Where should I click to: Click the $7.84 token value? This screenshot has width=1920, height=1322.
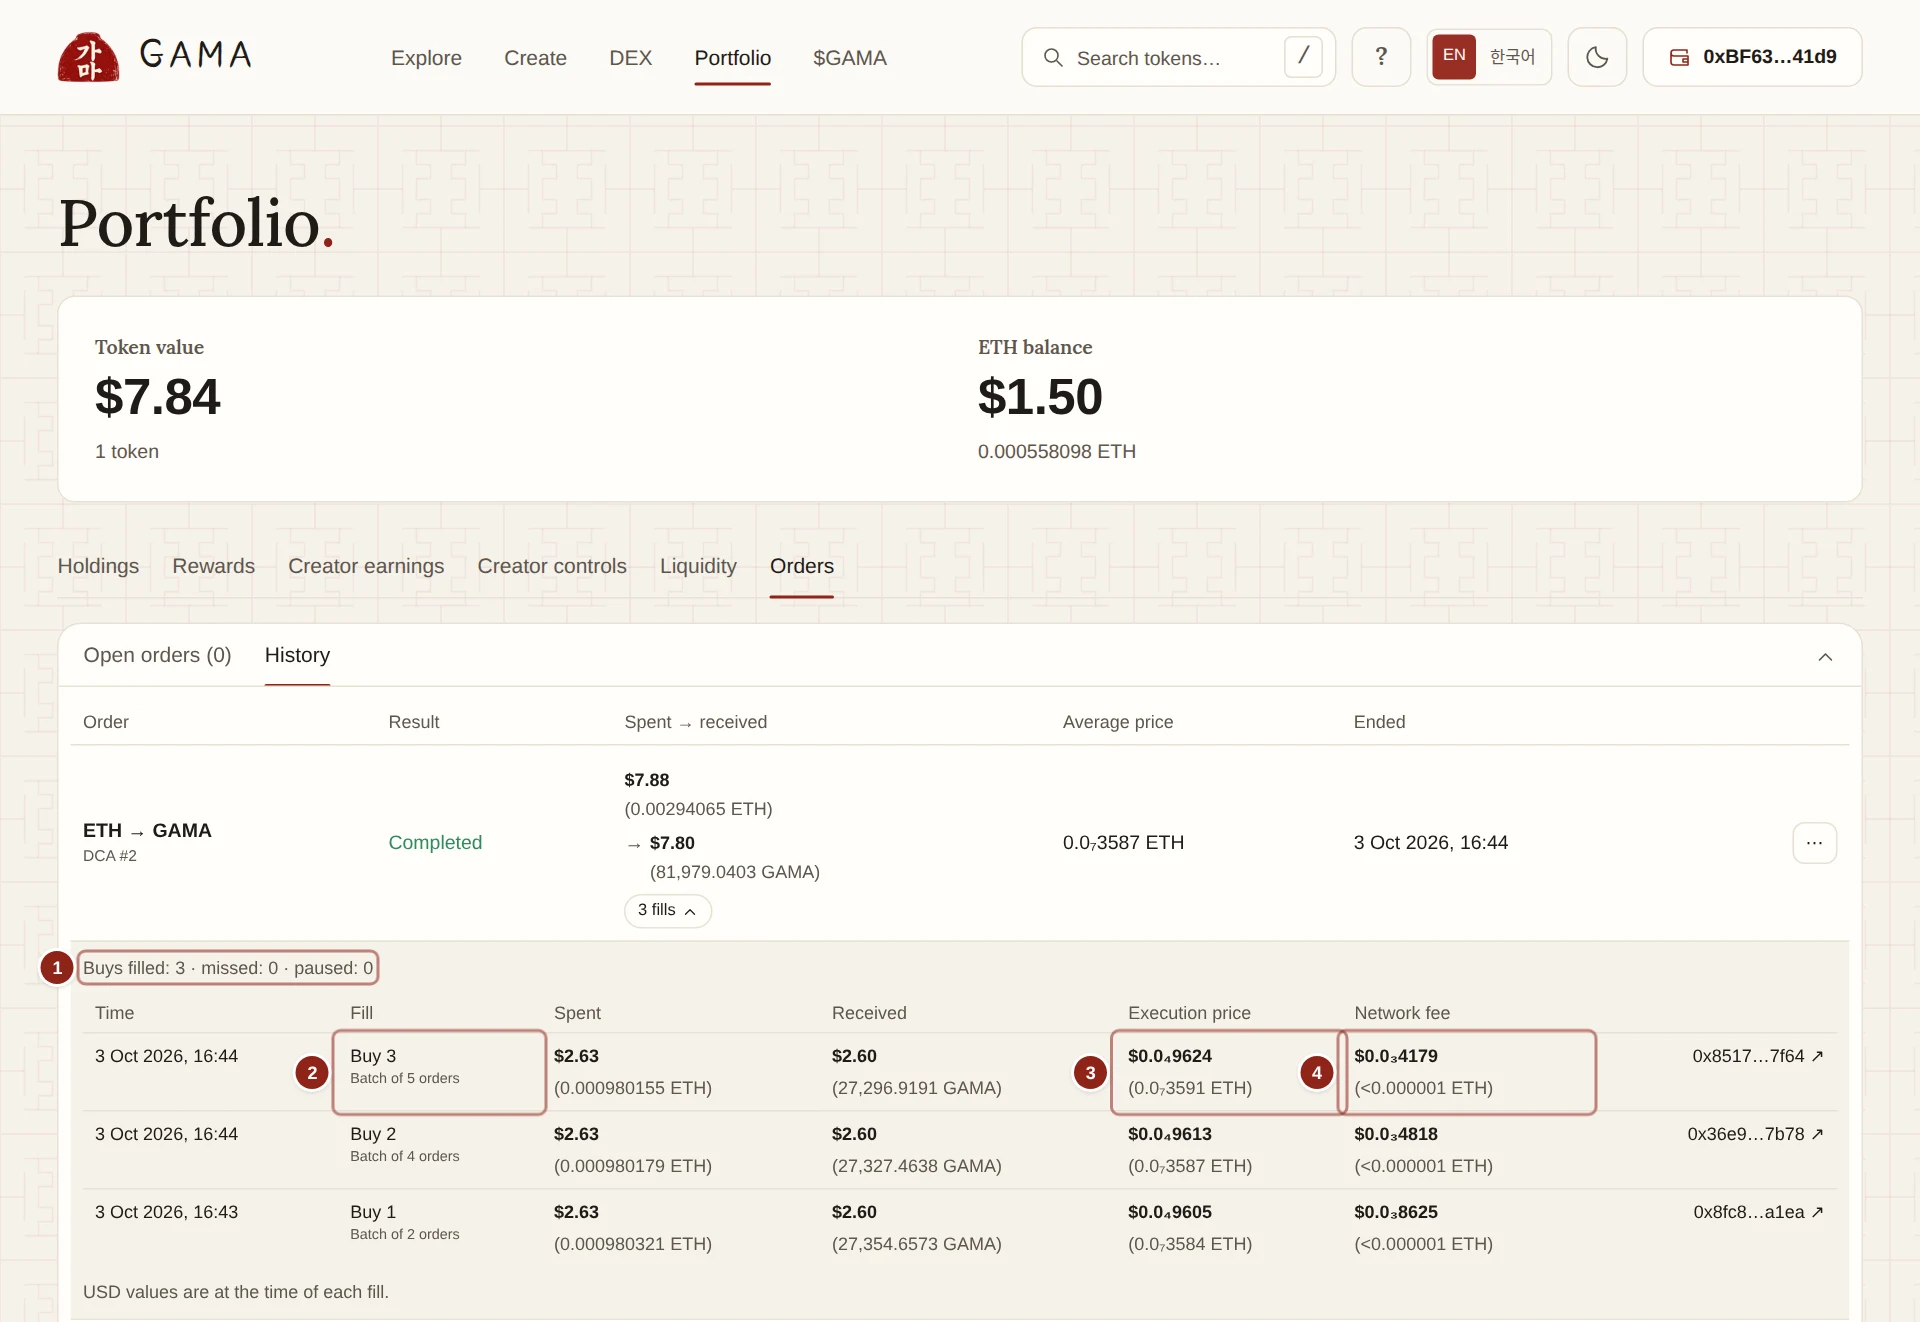(x=157, y=397)
